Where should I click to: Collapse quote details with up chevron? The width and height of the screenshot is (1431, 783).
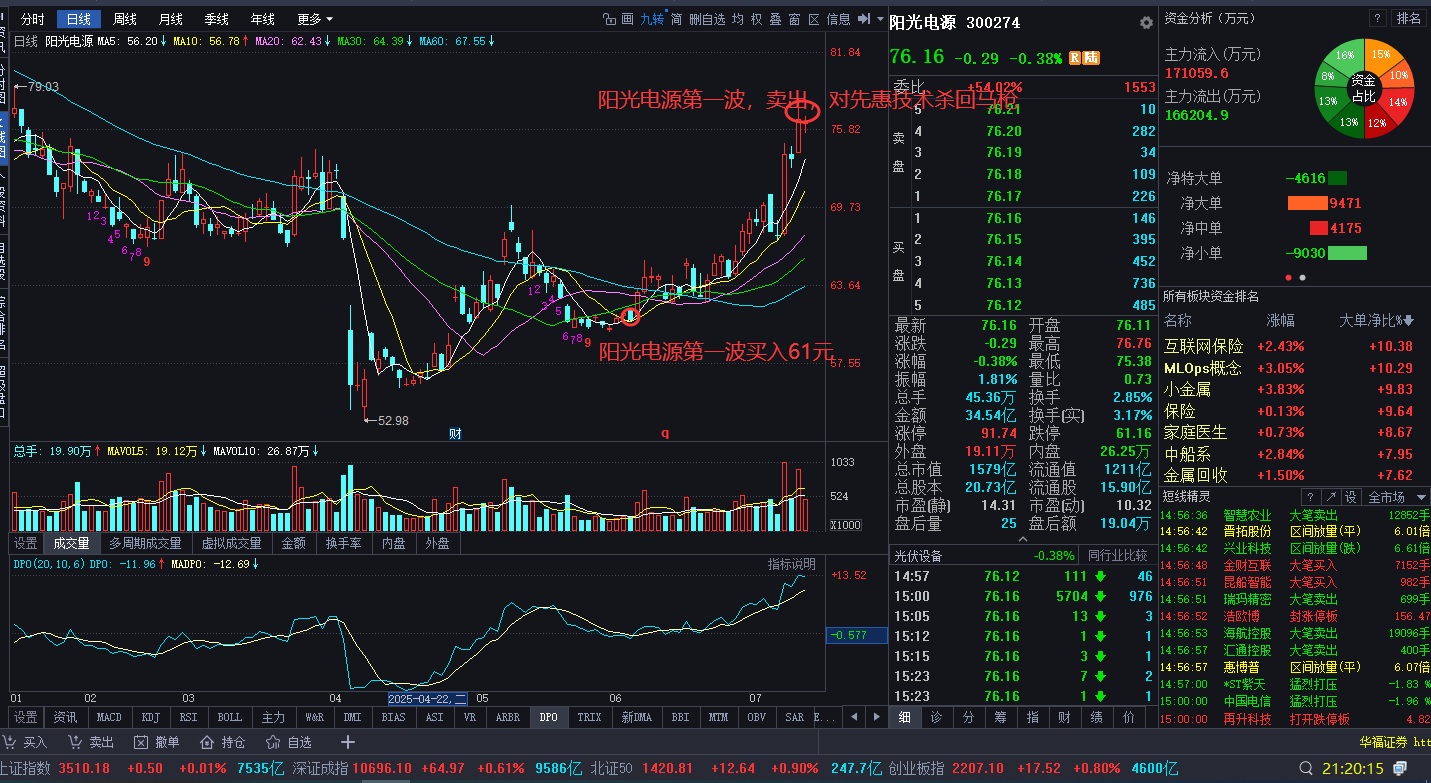coord(1022,538)
